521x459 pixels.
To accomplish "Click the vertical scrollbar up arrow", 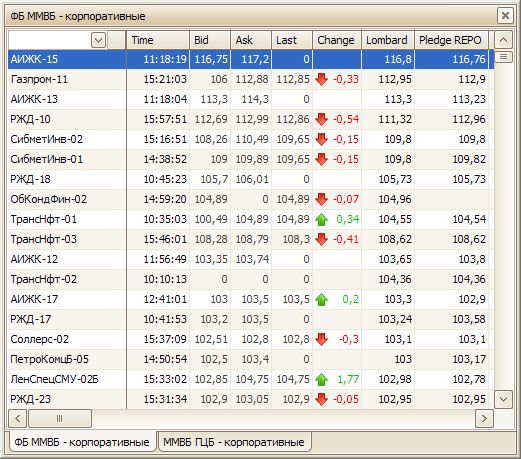I will (503, 40).
